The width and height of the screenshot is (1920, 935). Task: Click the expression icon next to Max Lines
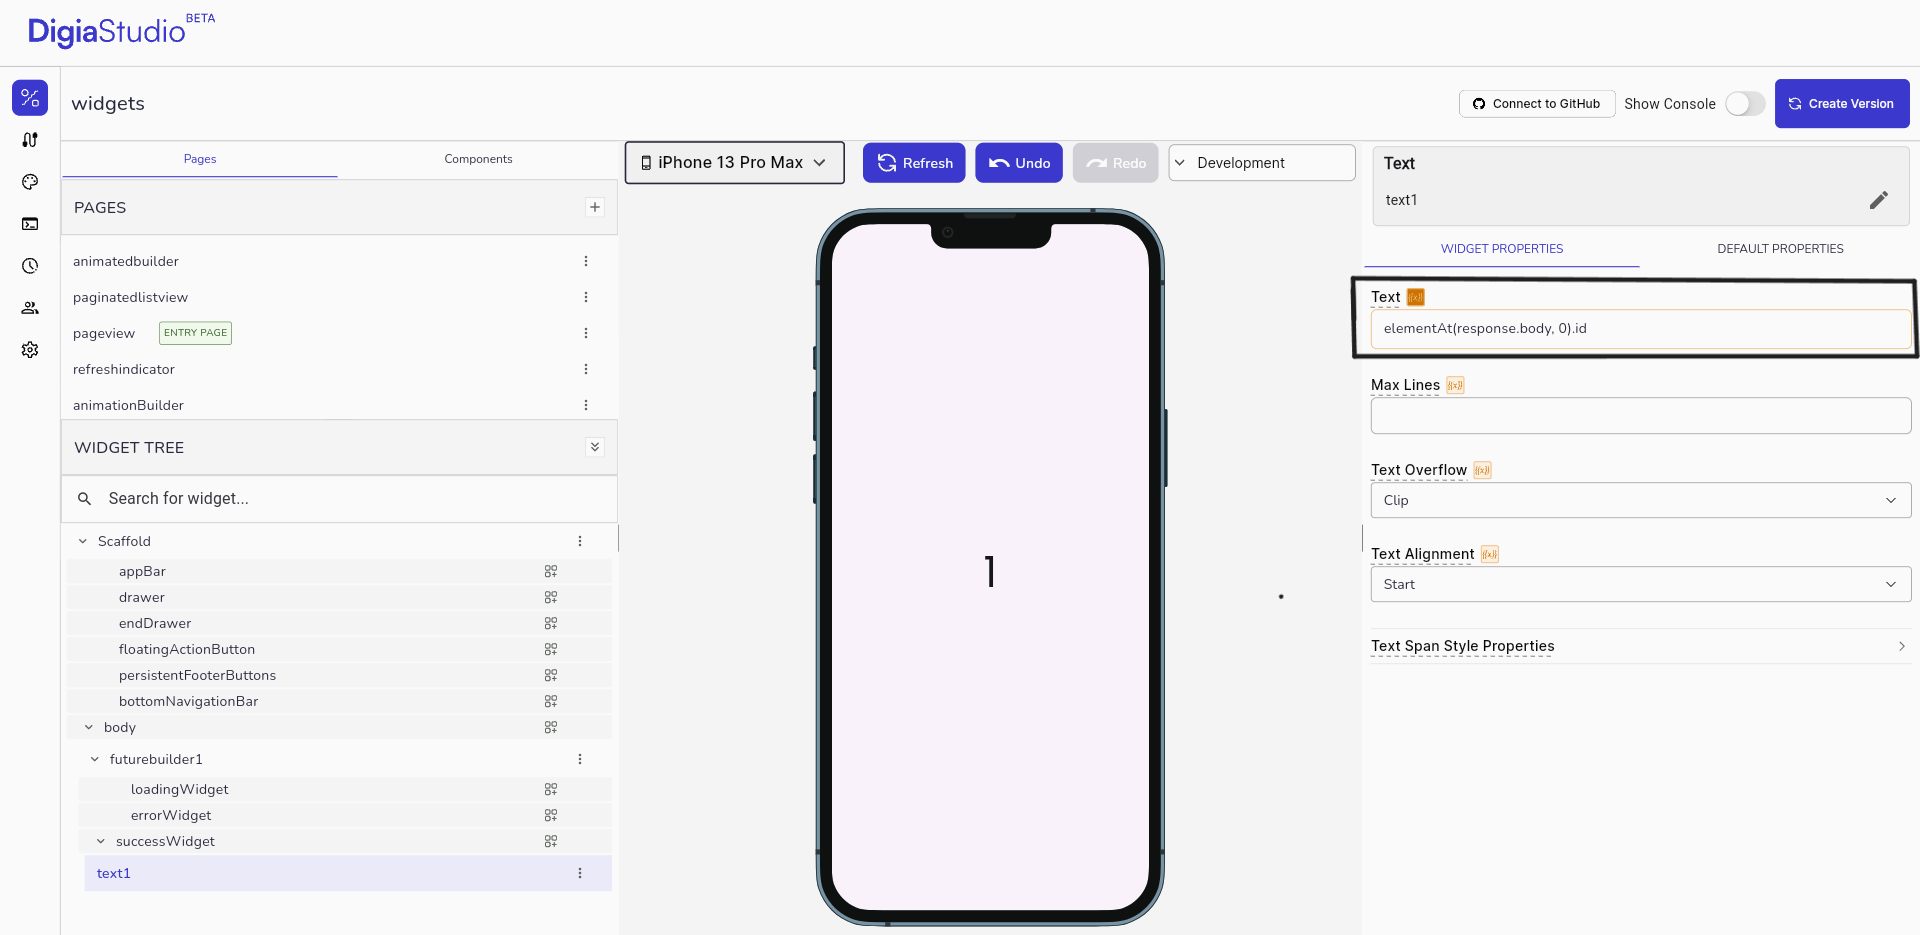tap(1455, 386)
